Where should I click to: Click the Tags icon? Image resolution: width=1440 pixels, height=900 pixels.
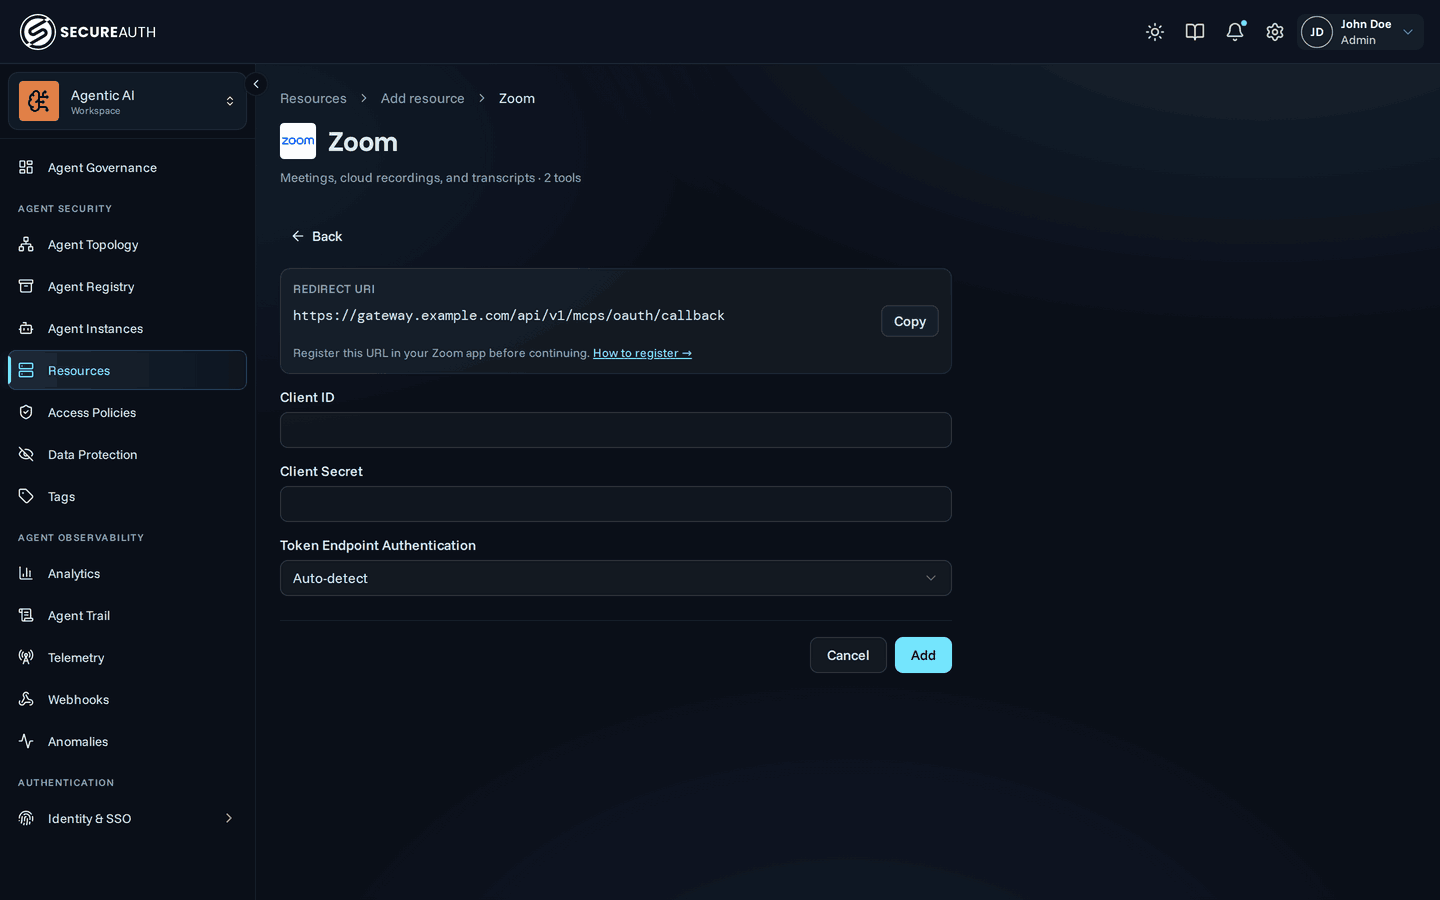click(x=26, y=496)
